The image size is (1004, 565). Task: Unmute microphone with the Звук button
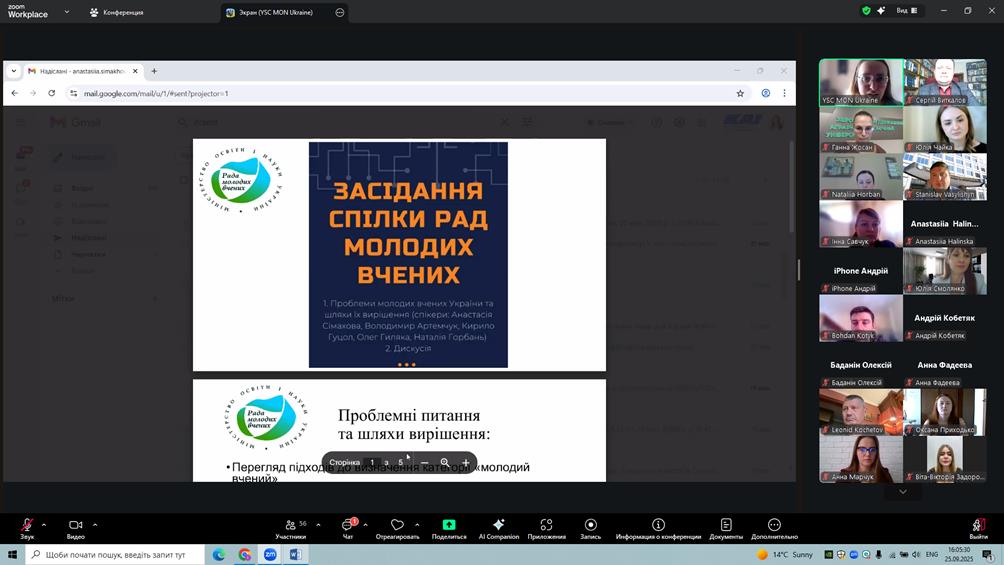click(27, 526)
